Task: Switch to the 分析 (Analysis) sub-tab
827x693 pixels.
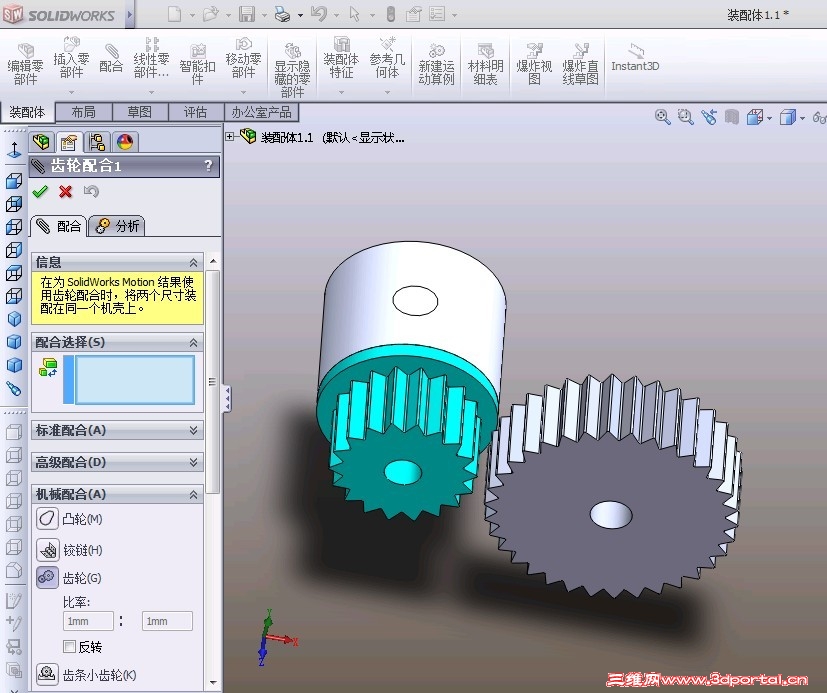Action: tap(117, 226)
